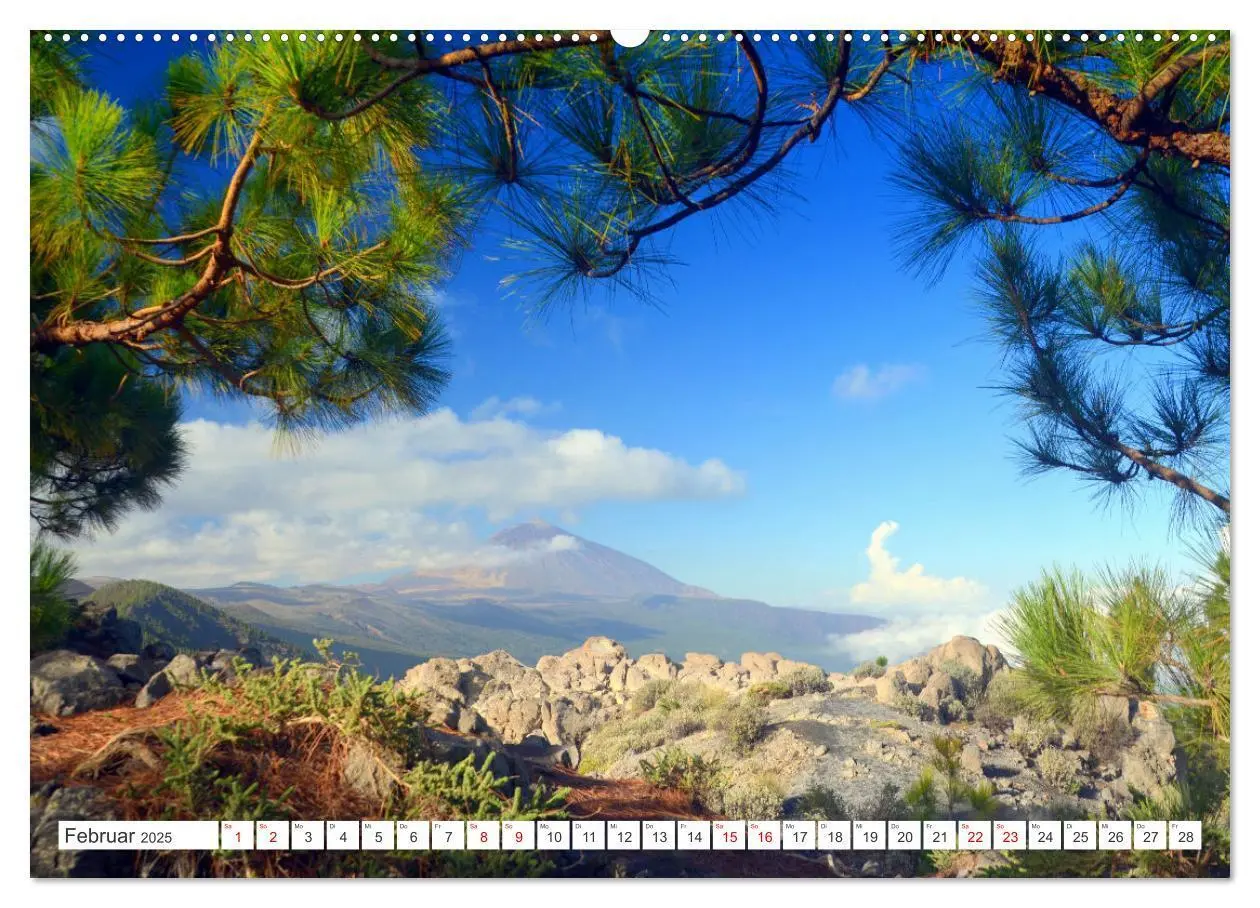Select date cell 25 in the calendar strip
The height and width of the screenshot is (908, 1260).
point(1079,836)
